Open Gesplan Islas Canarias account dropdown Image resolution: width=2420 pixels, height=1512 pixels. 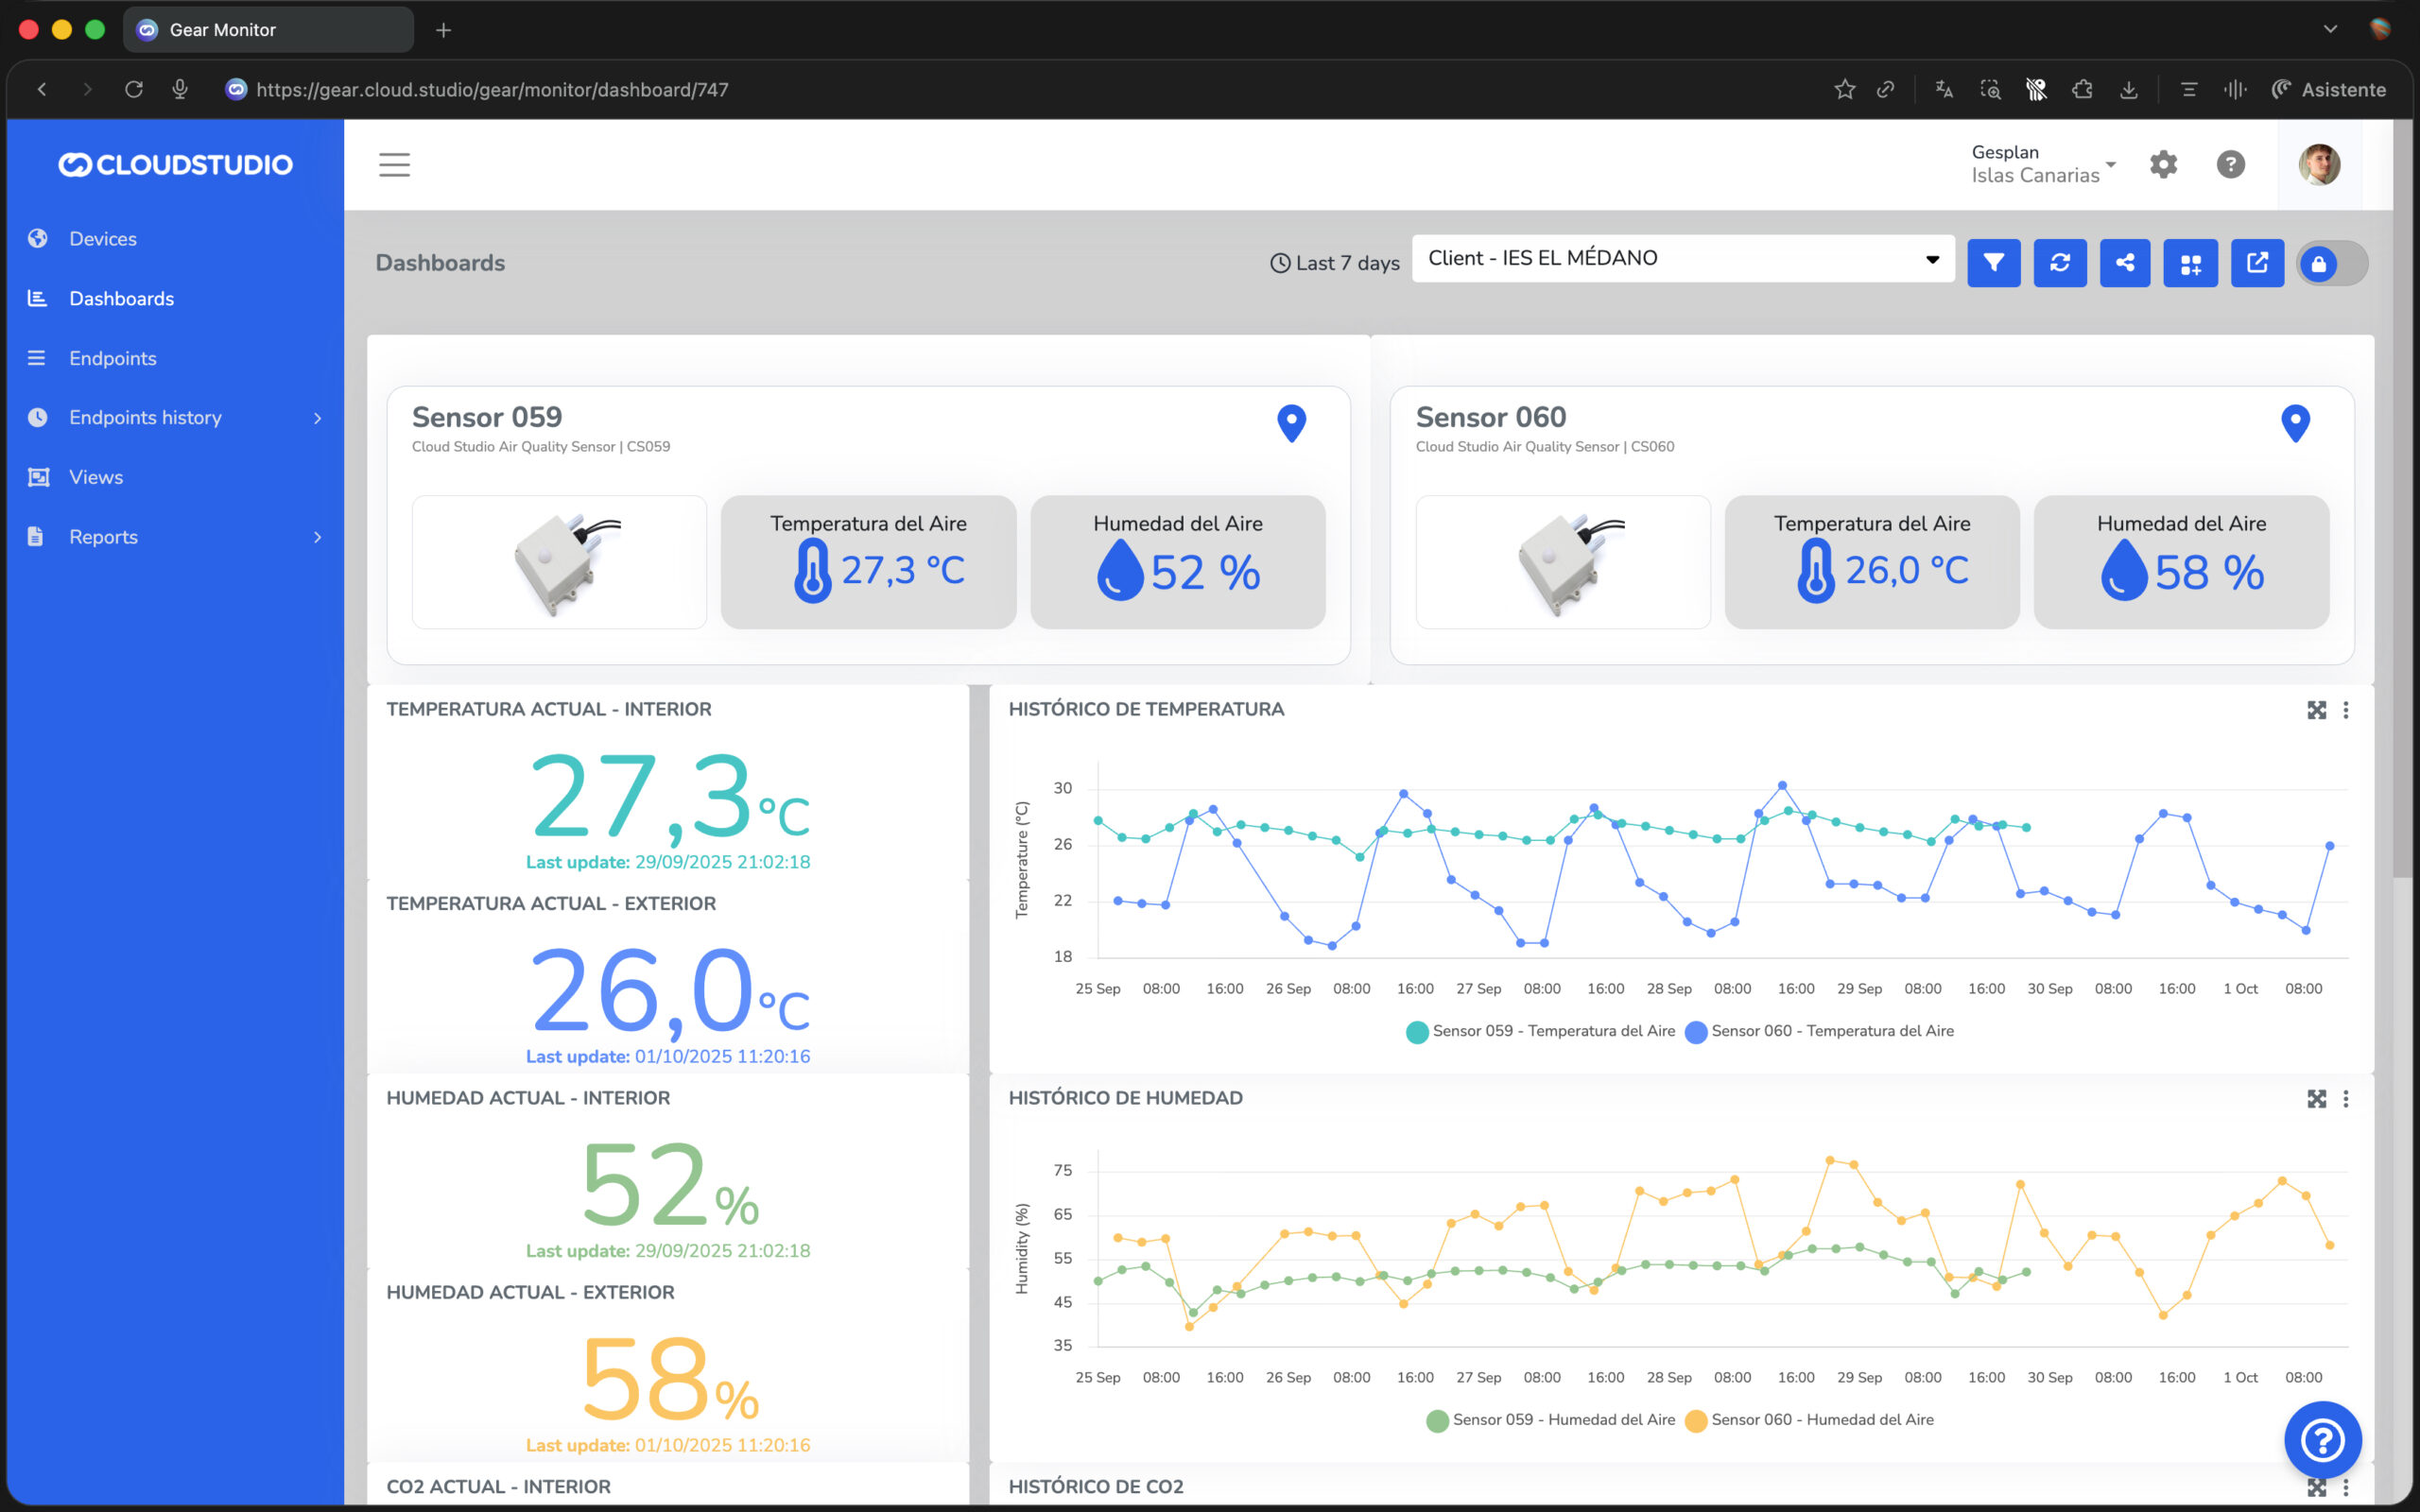click(2044, 164)
